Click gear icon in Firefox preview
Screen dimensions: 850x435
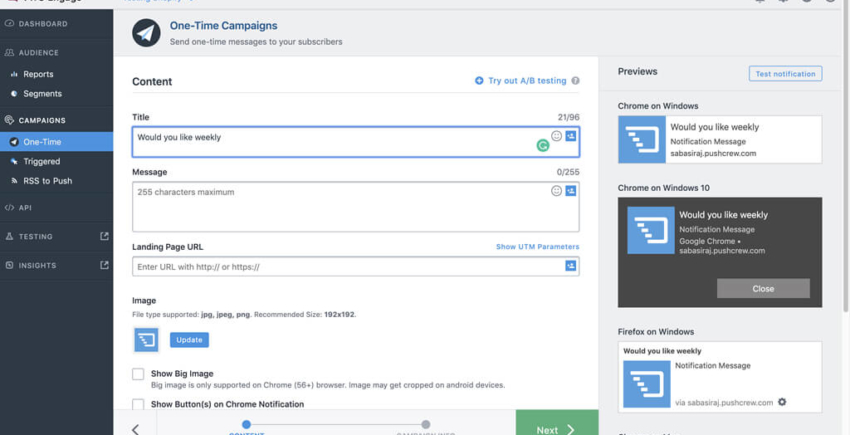click(782, 402)
